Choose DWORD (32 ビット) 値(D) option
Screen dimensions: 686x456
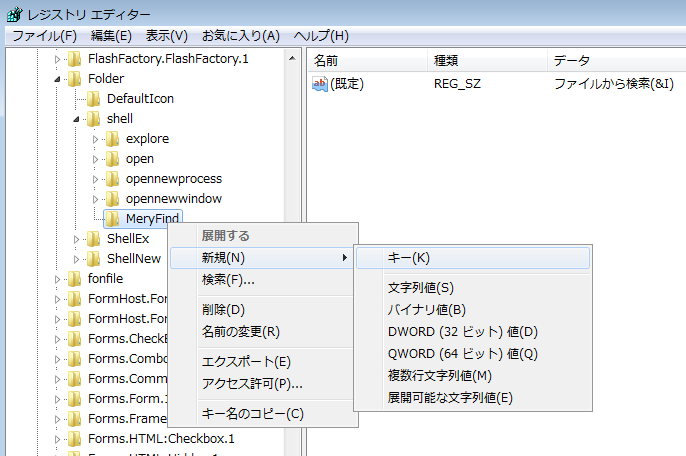pos(462,332)
